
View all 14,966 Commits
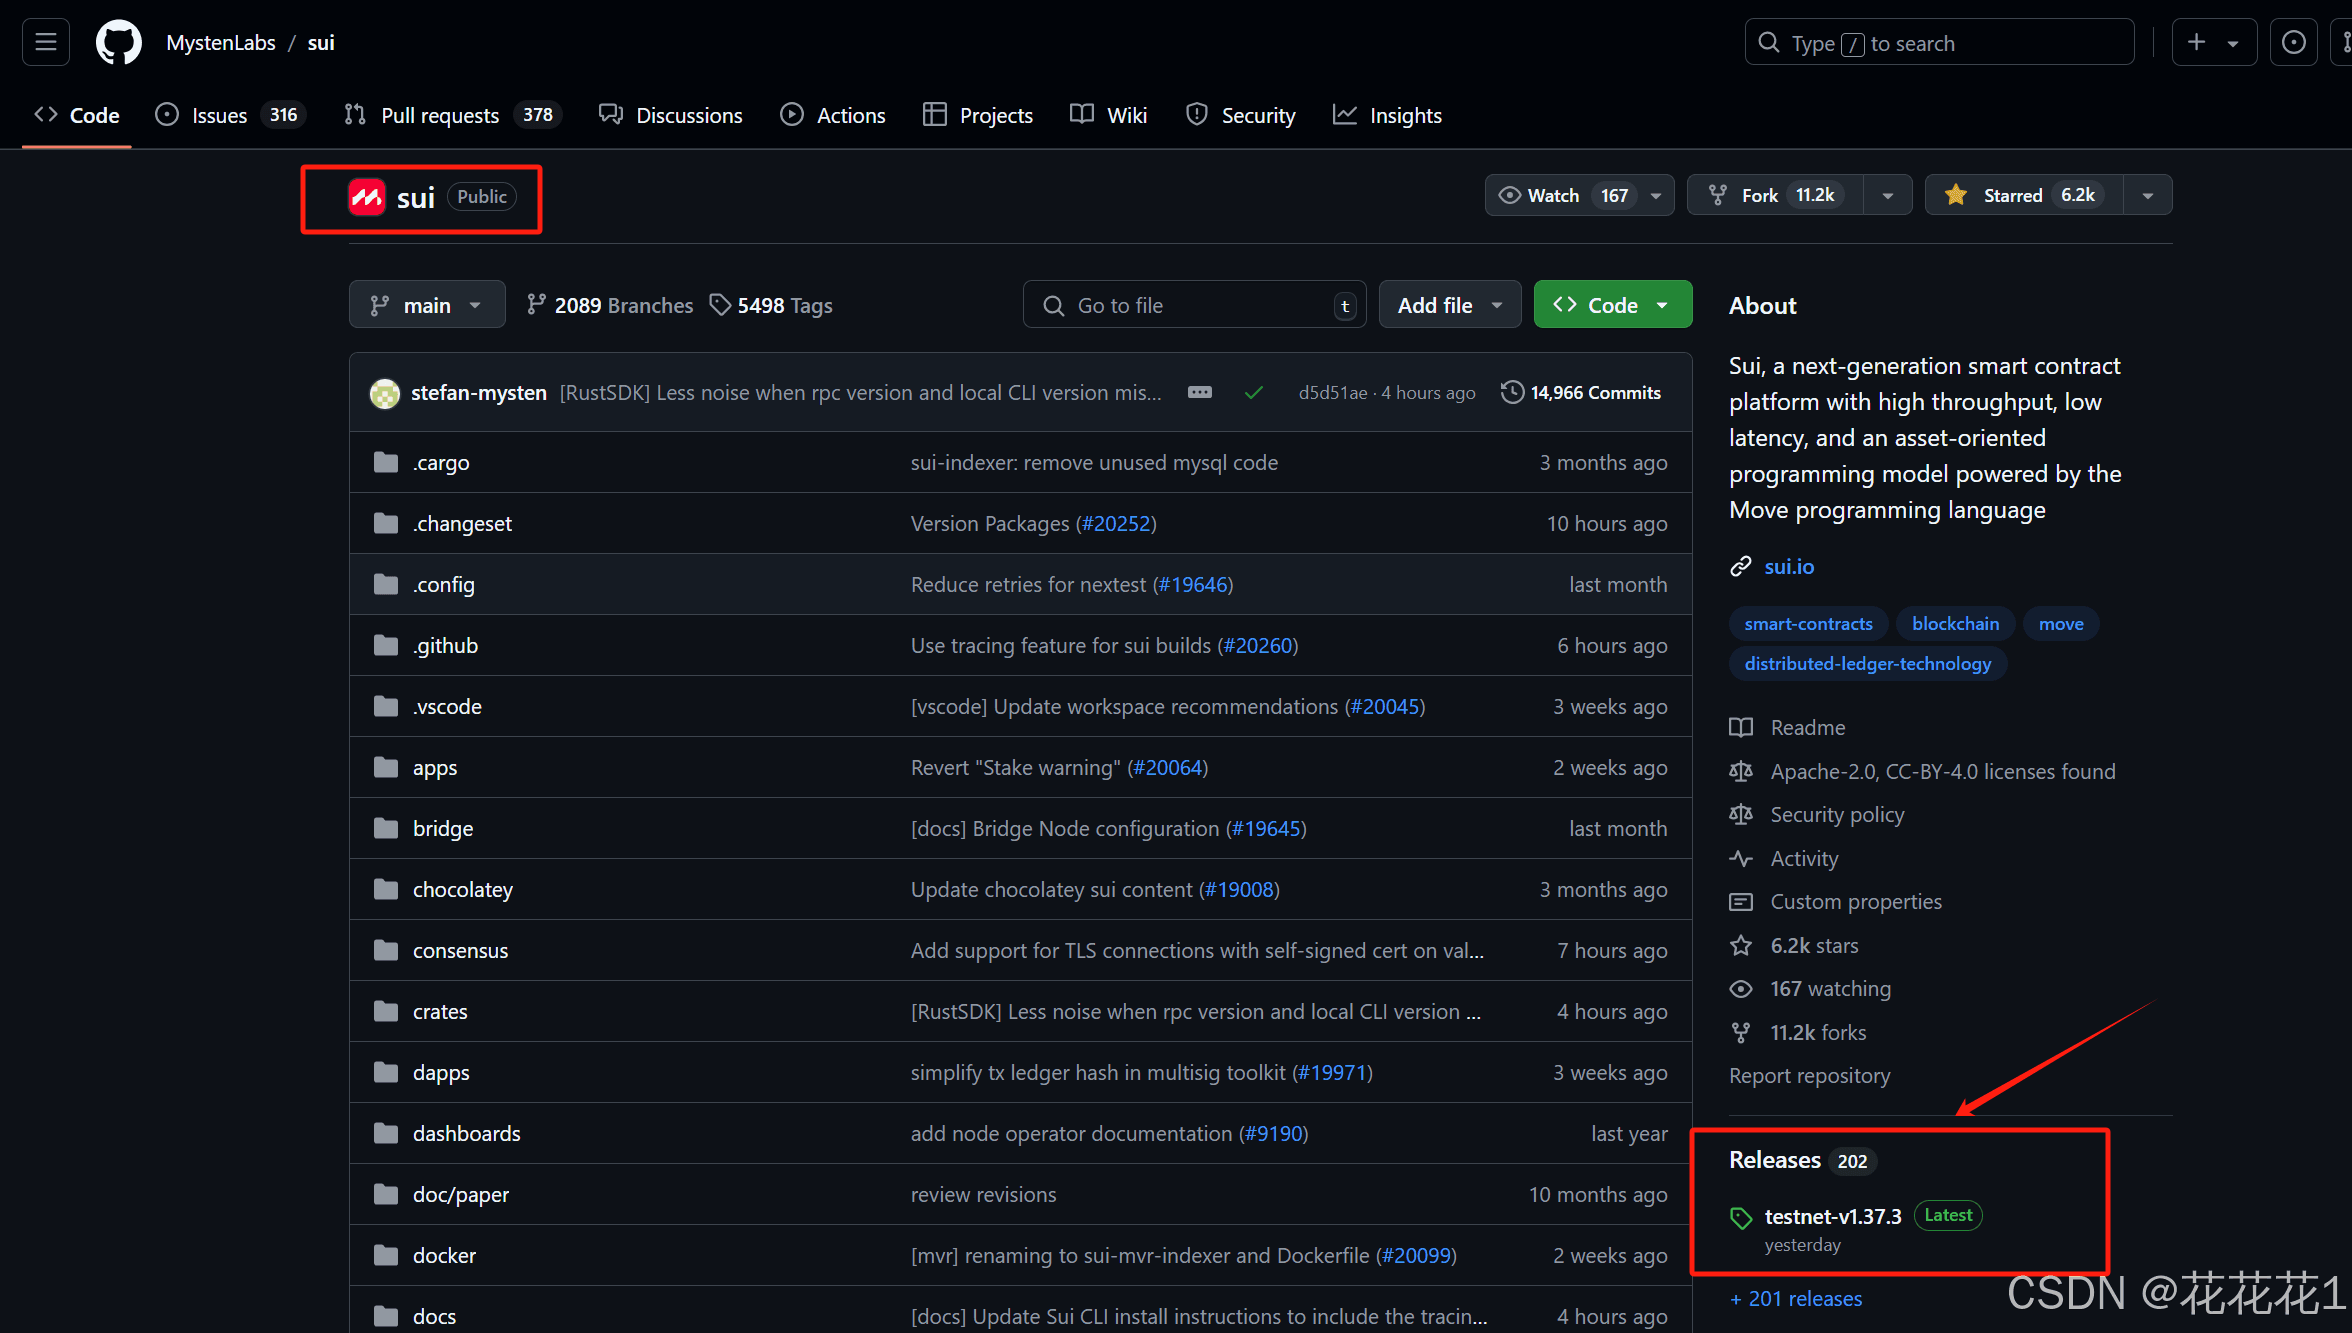(x=1581, y=392)
